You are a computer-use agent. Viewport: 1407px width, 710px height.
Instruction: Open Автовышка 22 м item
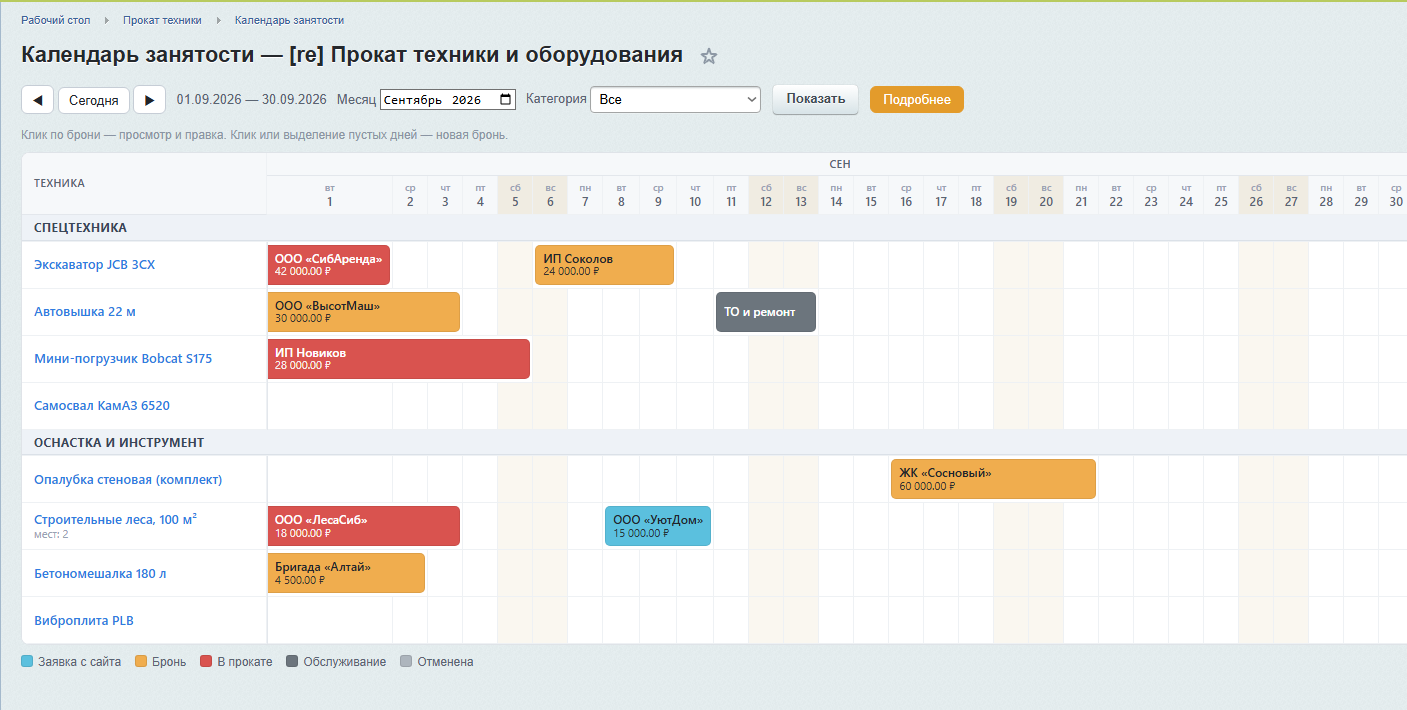pyautogui.click(x=85, y=312)
